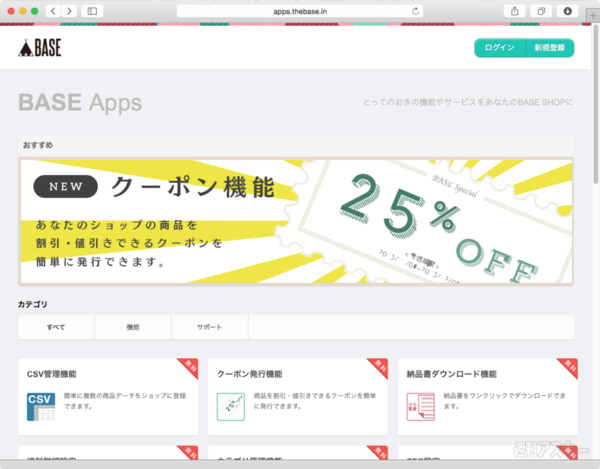The image size is (600, 469).
Task: Open the 納品書ダウンロード機能 app title
Action: point(452,374)
